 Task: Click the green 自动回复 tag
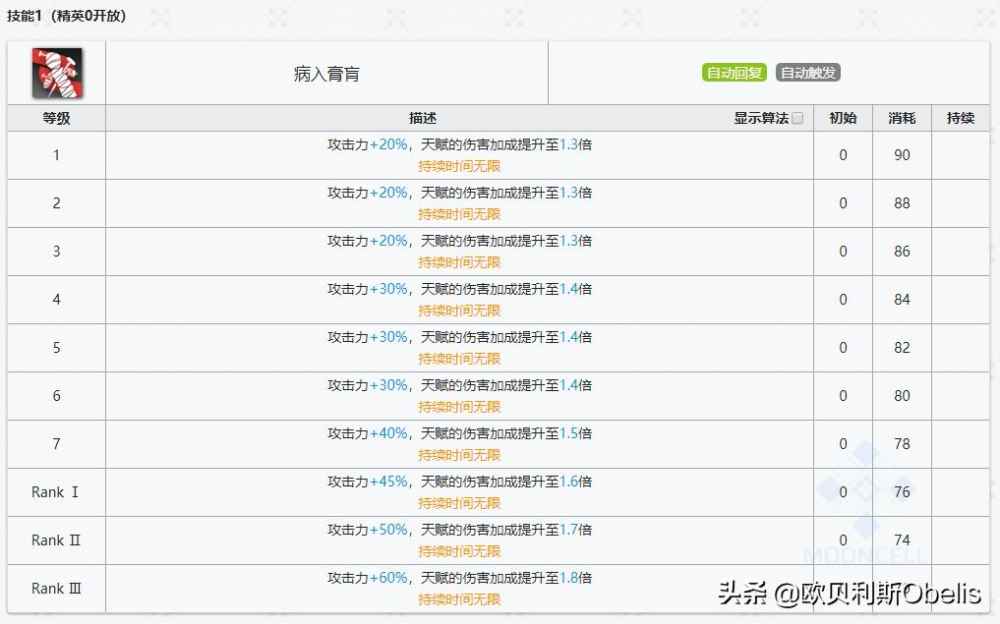pyautogui.click(x=735, y=73)
